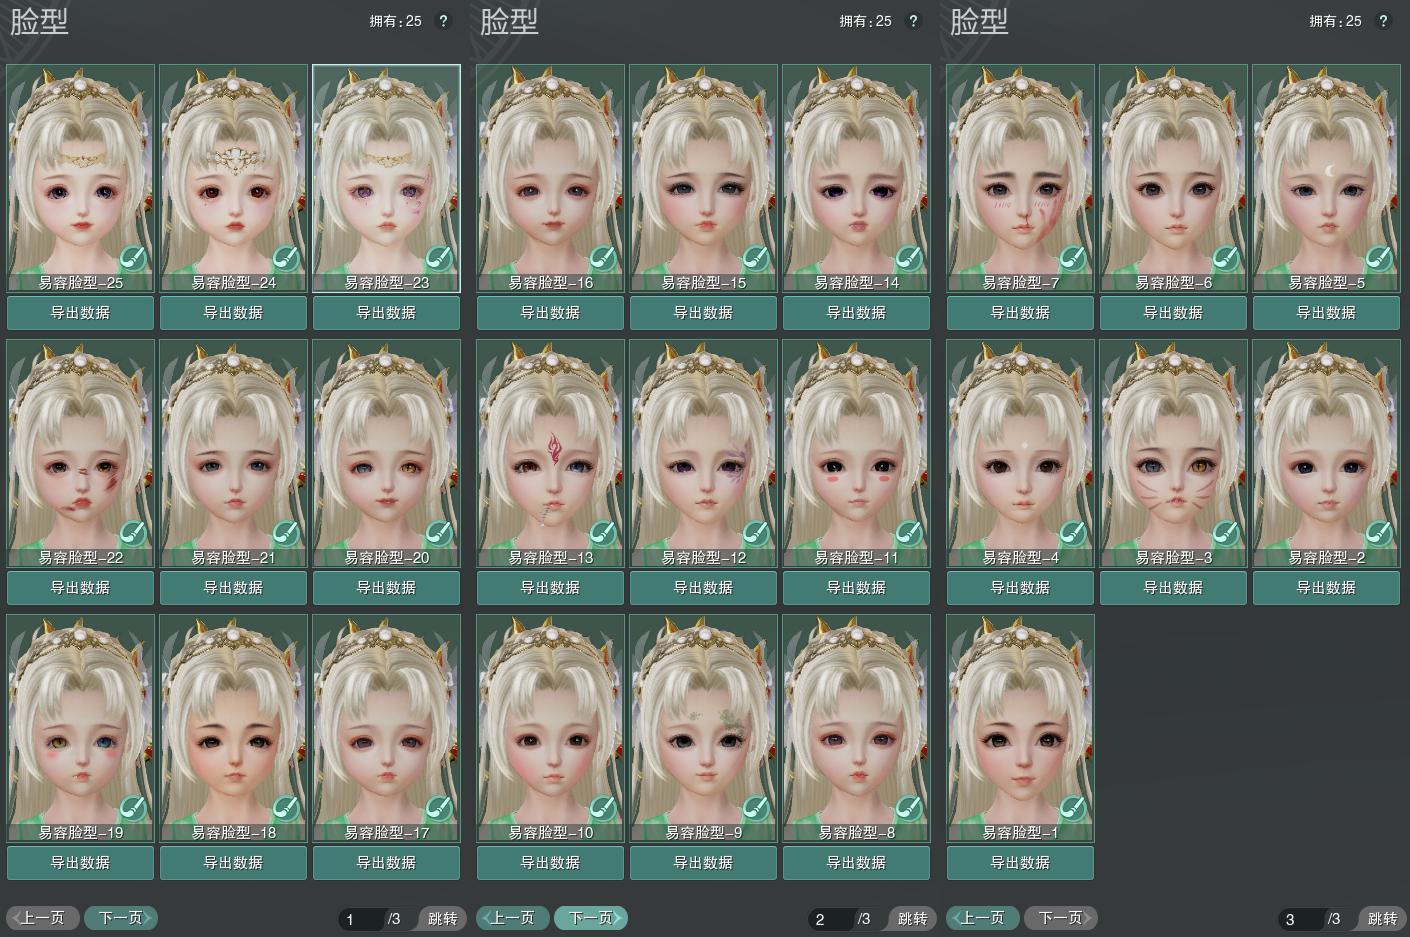
Task: Open help icon in page 2 panel
Action: [914, 21]
